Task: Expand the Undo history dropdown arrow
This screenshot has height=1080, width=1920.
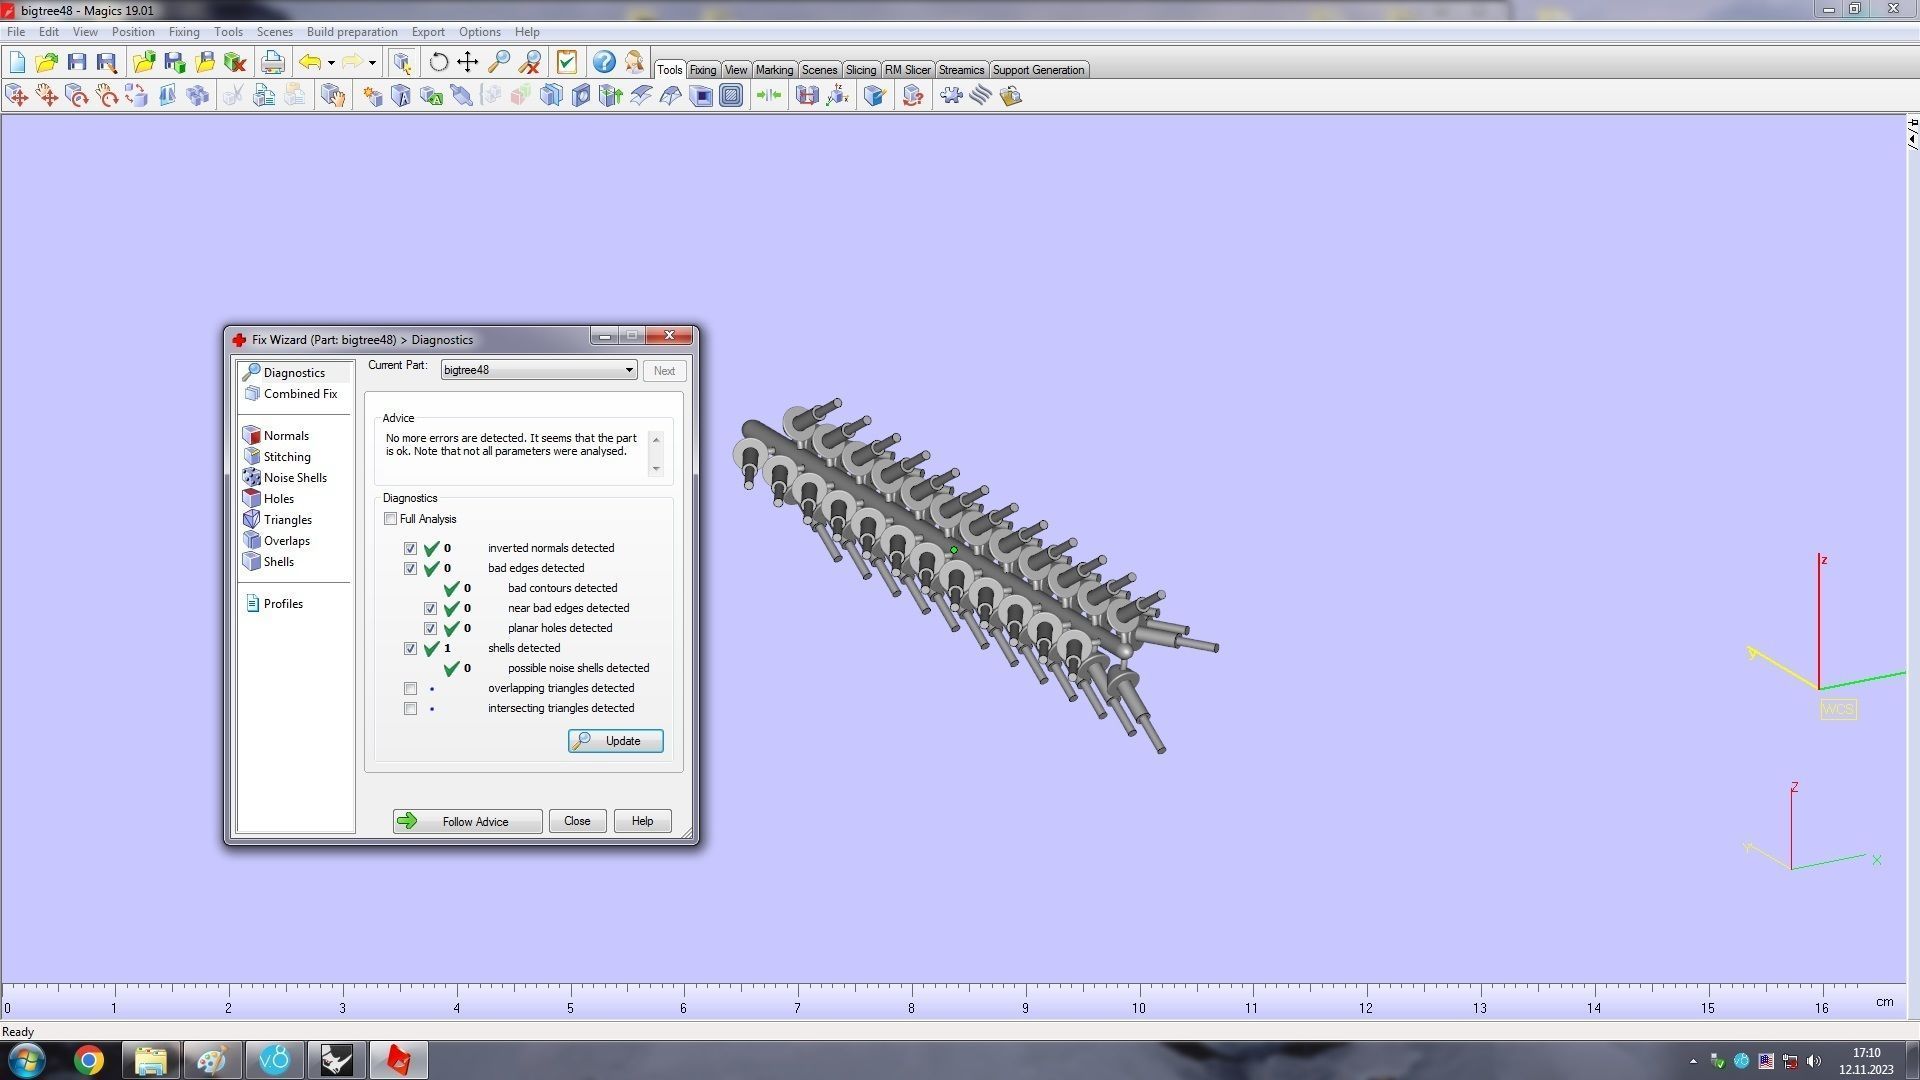Action: coord(331,63)
